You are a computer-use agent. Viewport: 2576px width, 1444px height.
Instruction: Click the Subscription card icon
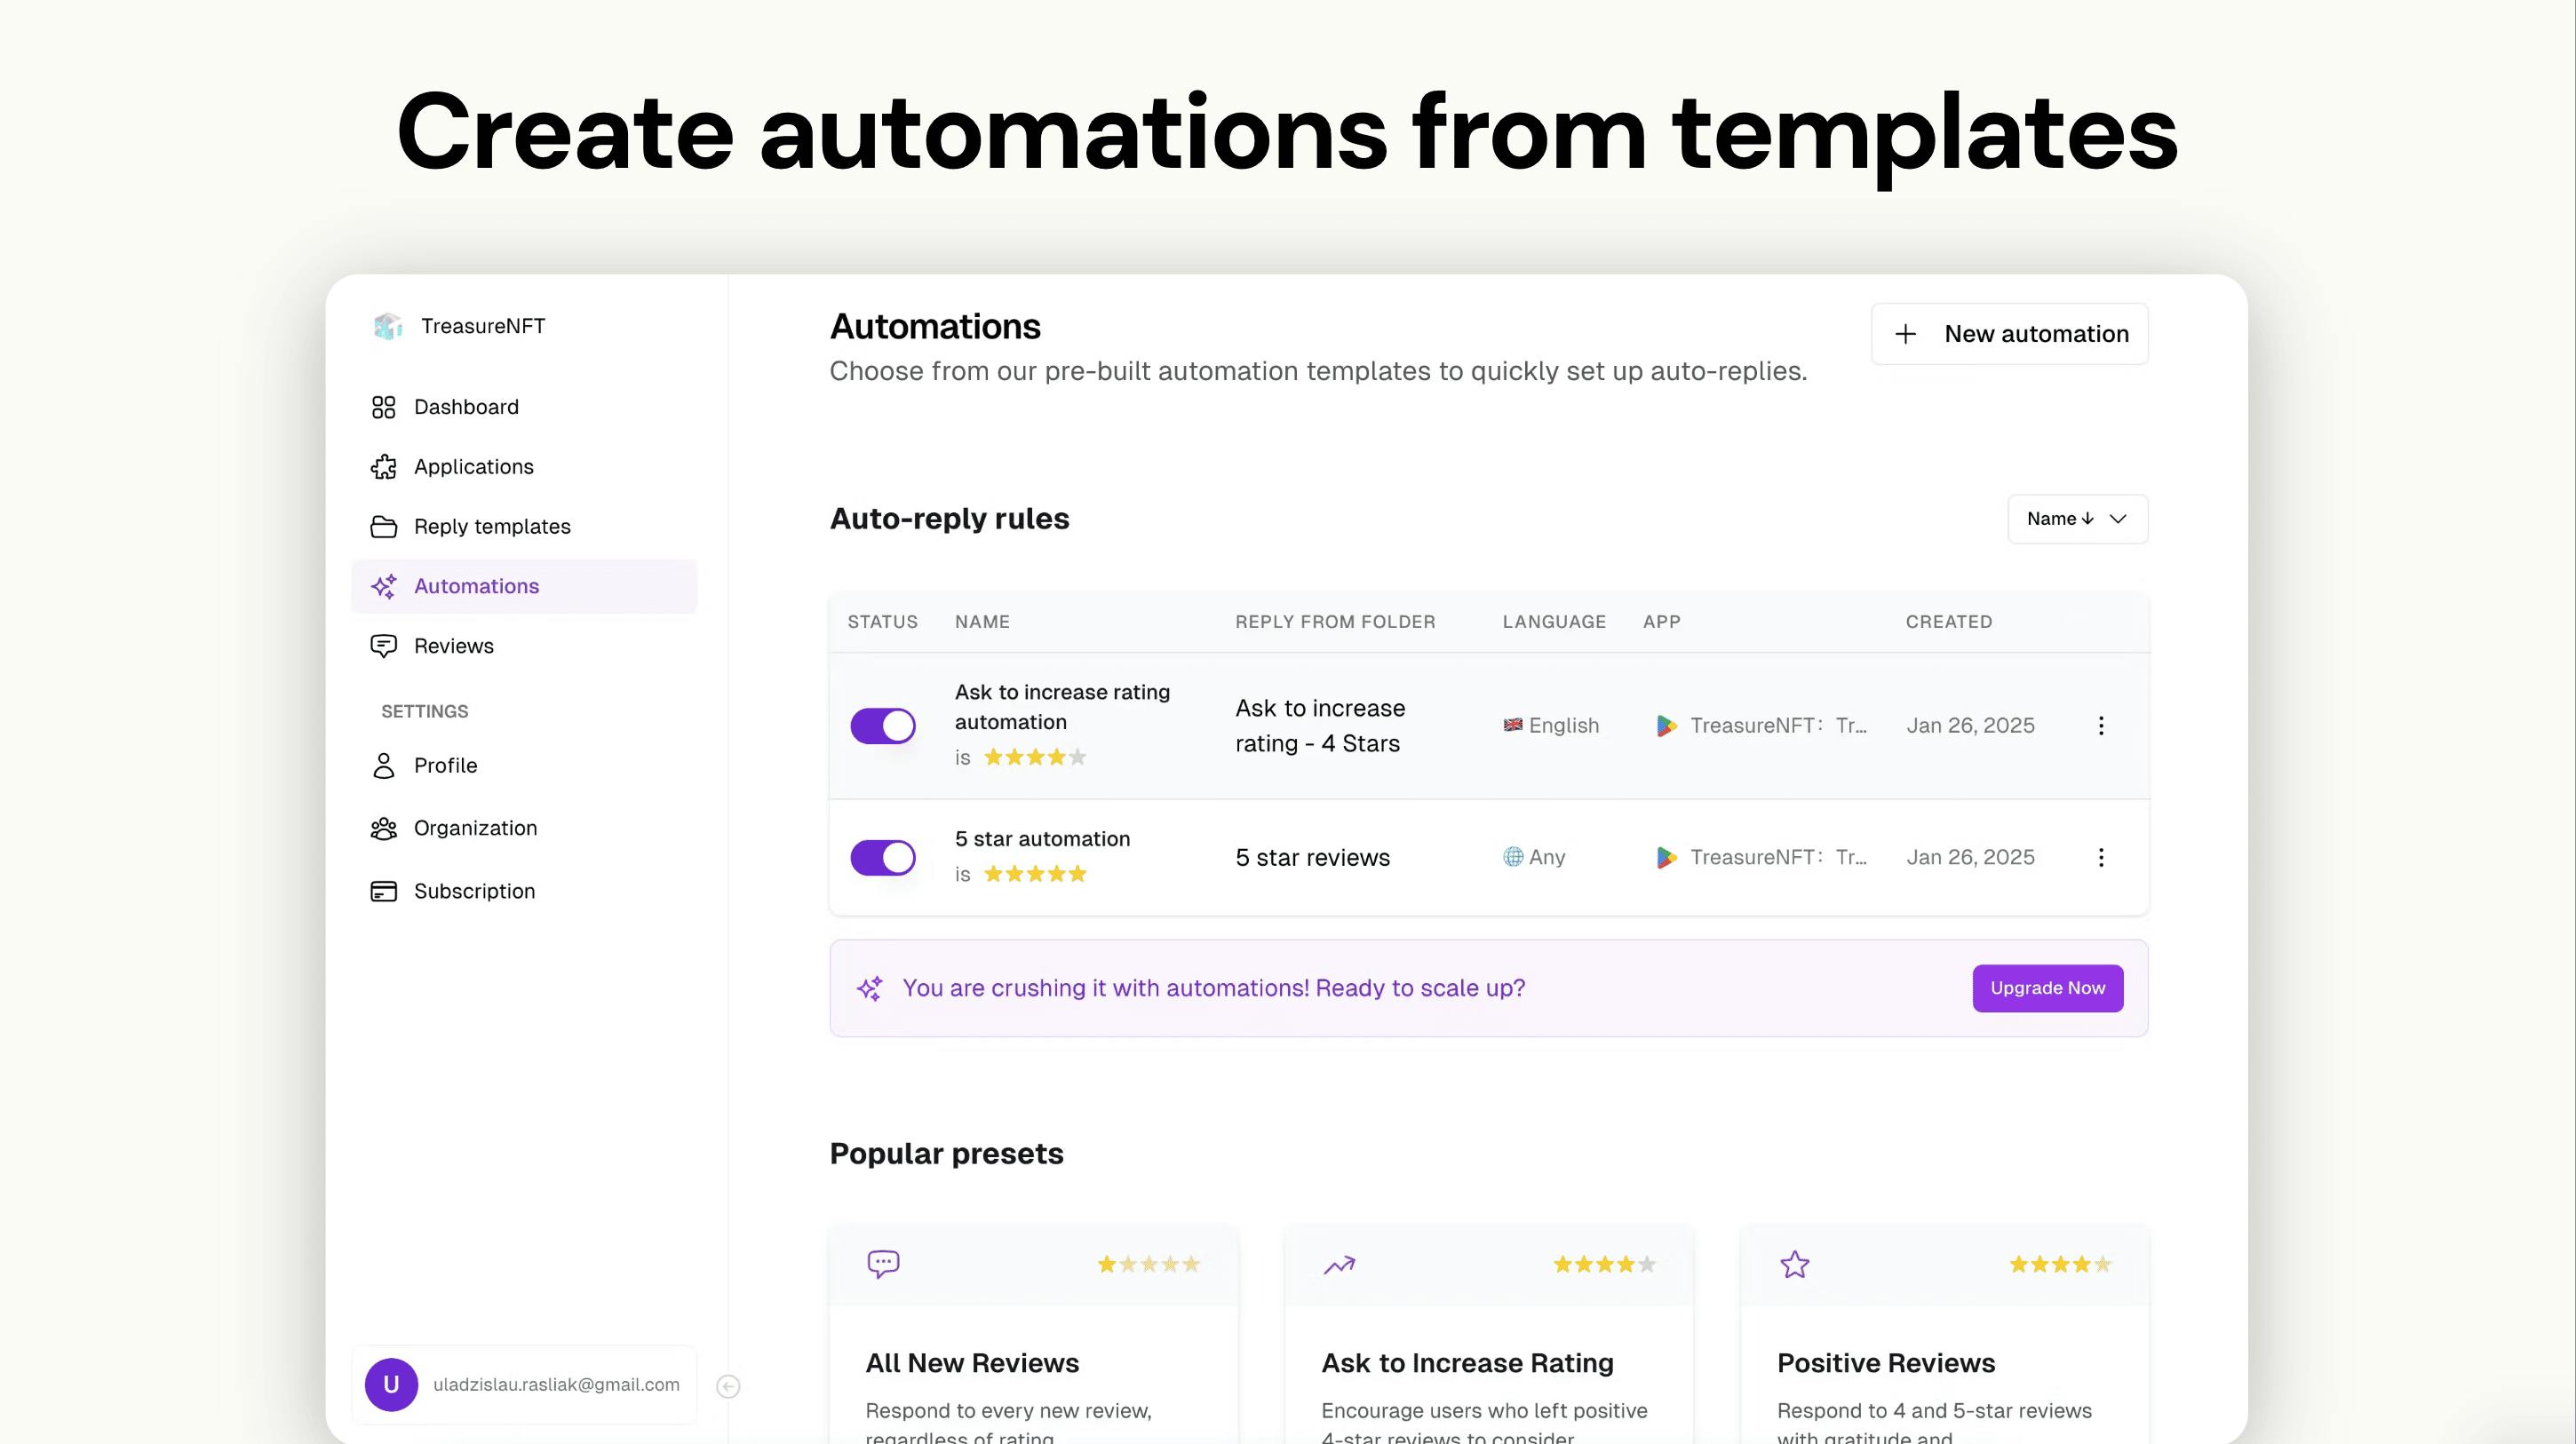click(x=383, y=891)
